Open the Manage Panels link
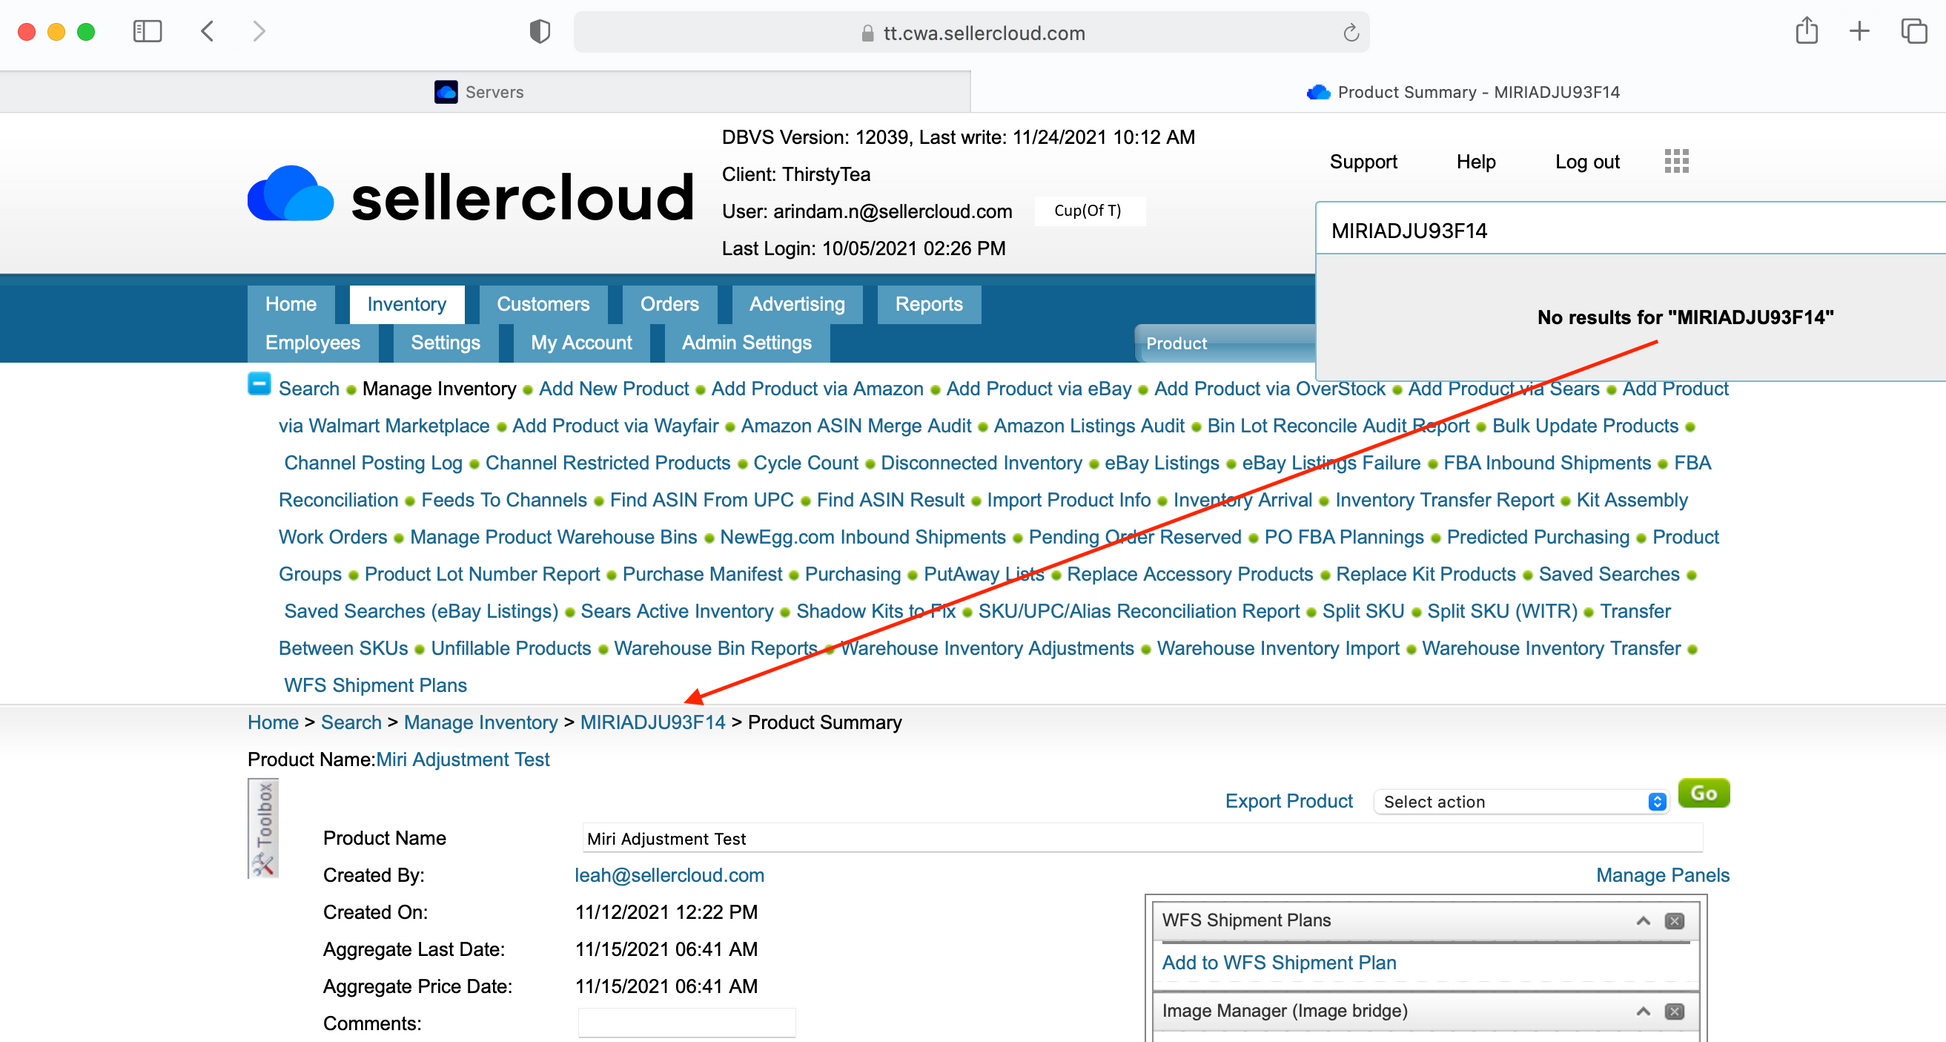This screenshot has width=1946, height=1042. (x=1662, y=875)
